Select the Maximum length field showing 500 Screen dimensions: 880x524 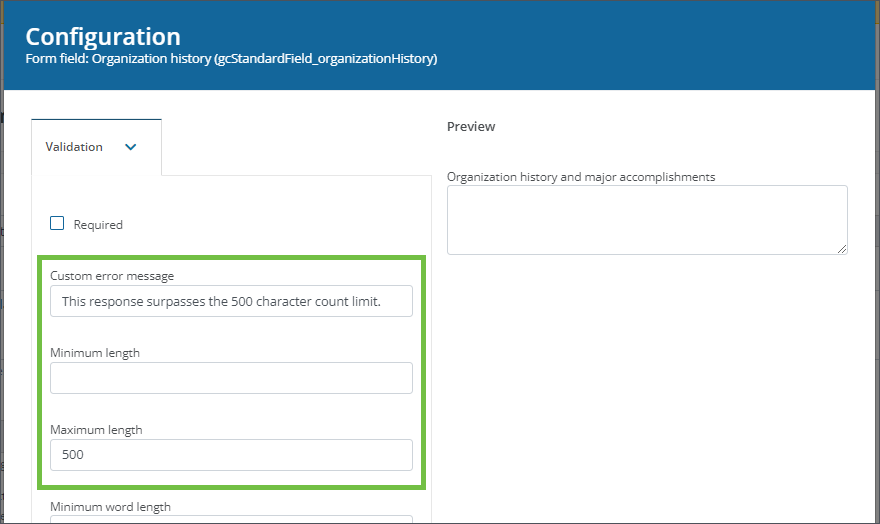click(231, 455)
